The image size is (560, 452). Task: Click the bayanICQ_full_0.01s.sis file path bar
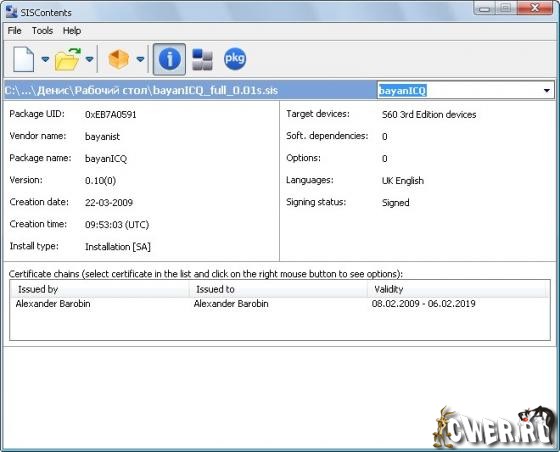[x=190, y=90]
